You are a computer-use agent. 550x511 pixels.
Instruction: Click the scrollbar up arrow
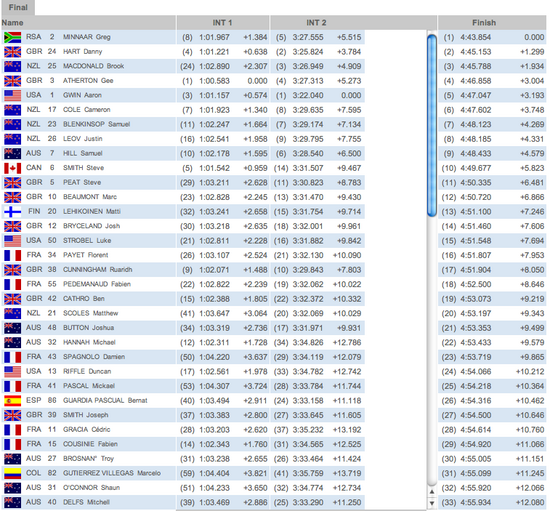(x=432, y=492)
